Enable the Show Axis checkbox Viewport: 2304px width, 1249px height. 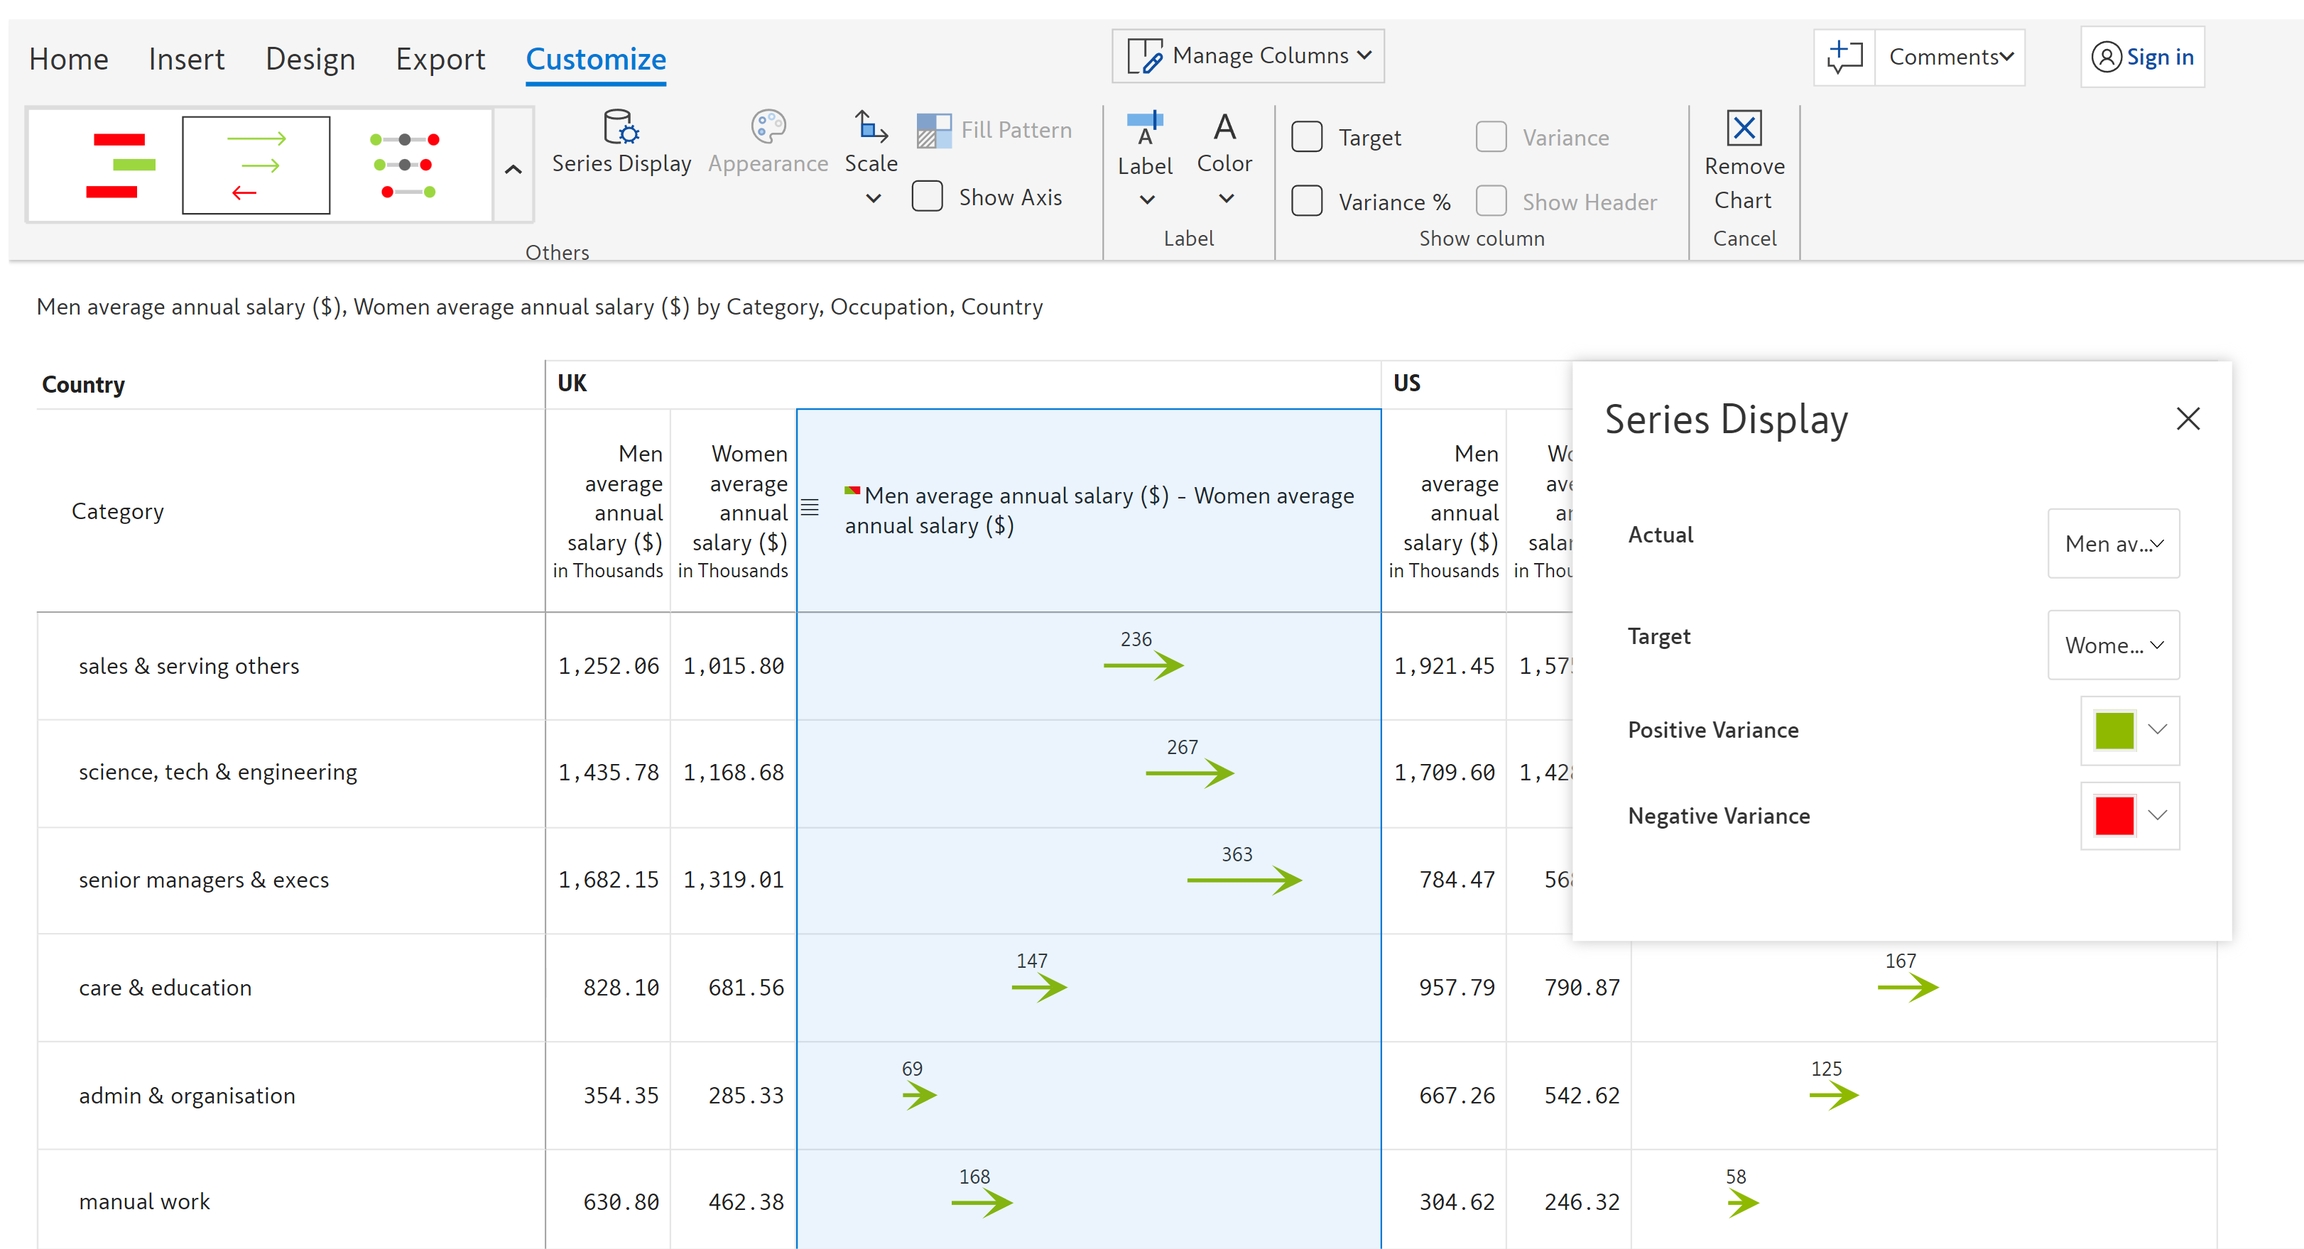(x=928, y=197)
